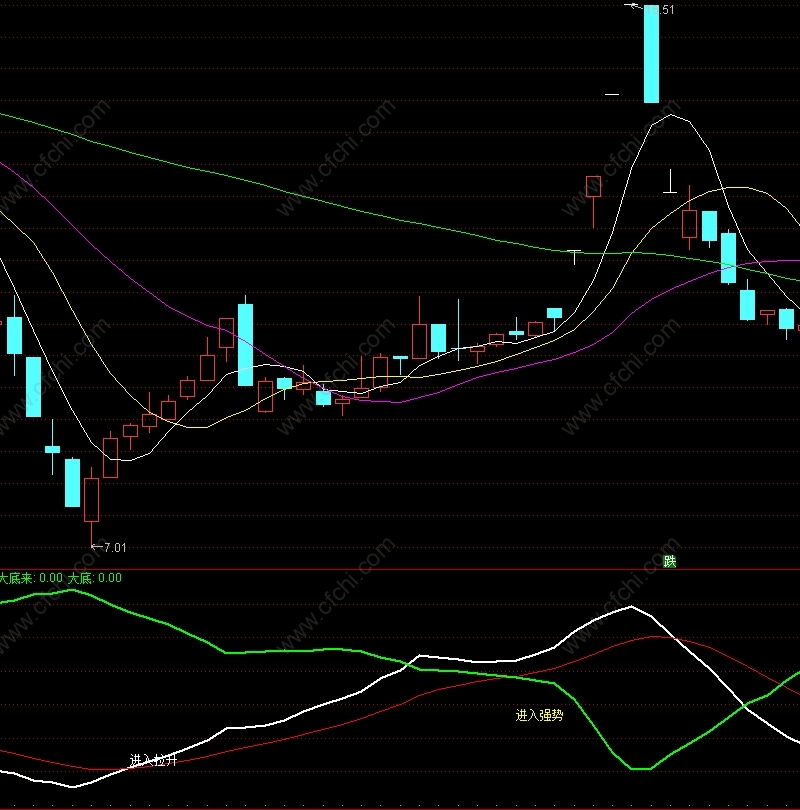The height and width of the screenshot is (810, 800).
Task: Click the 7.01 low price label
Action: click(115, 548)
